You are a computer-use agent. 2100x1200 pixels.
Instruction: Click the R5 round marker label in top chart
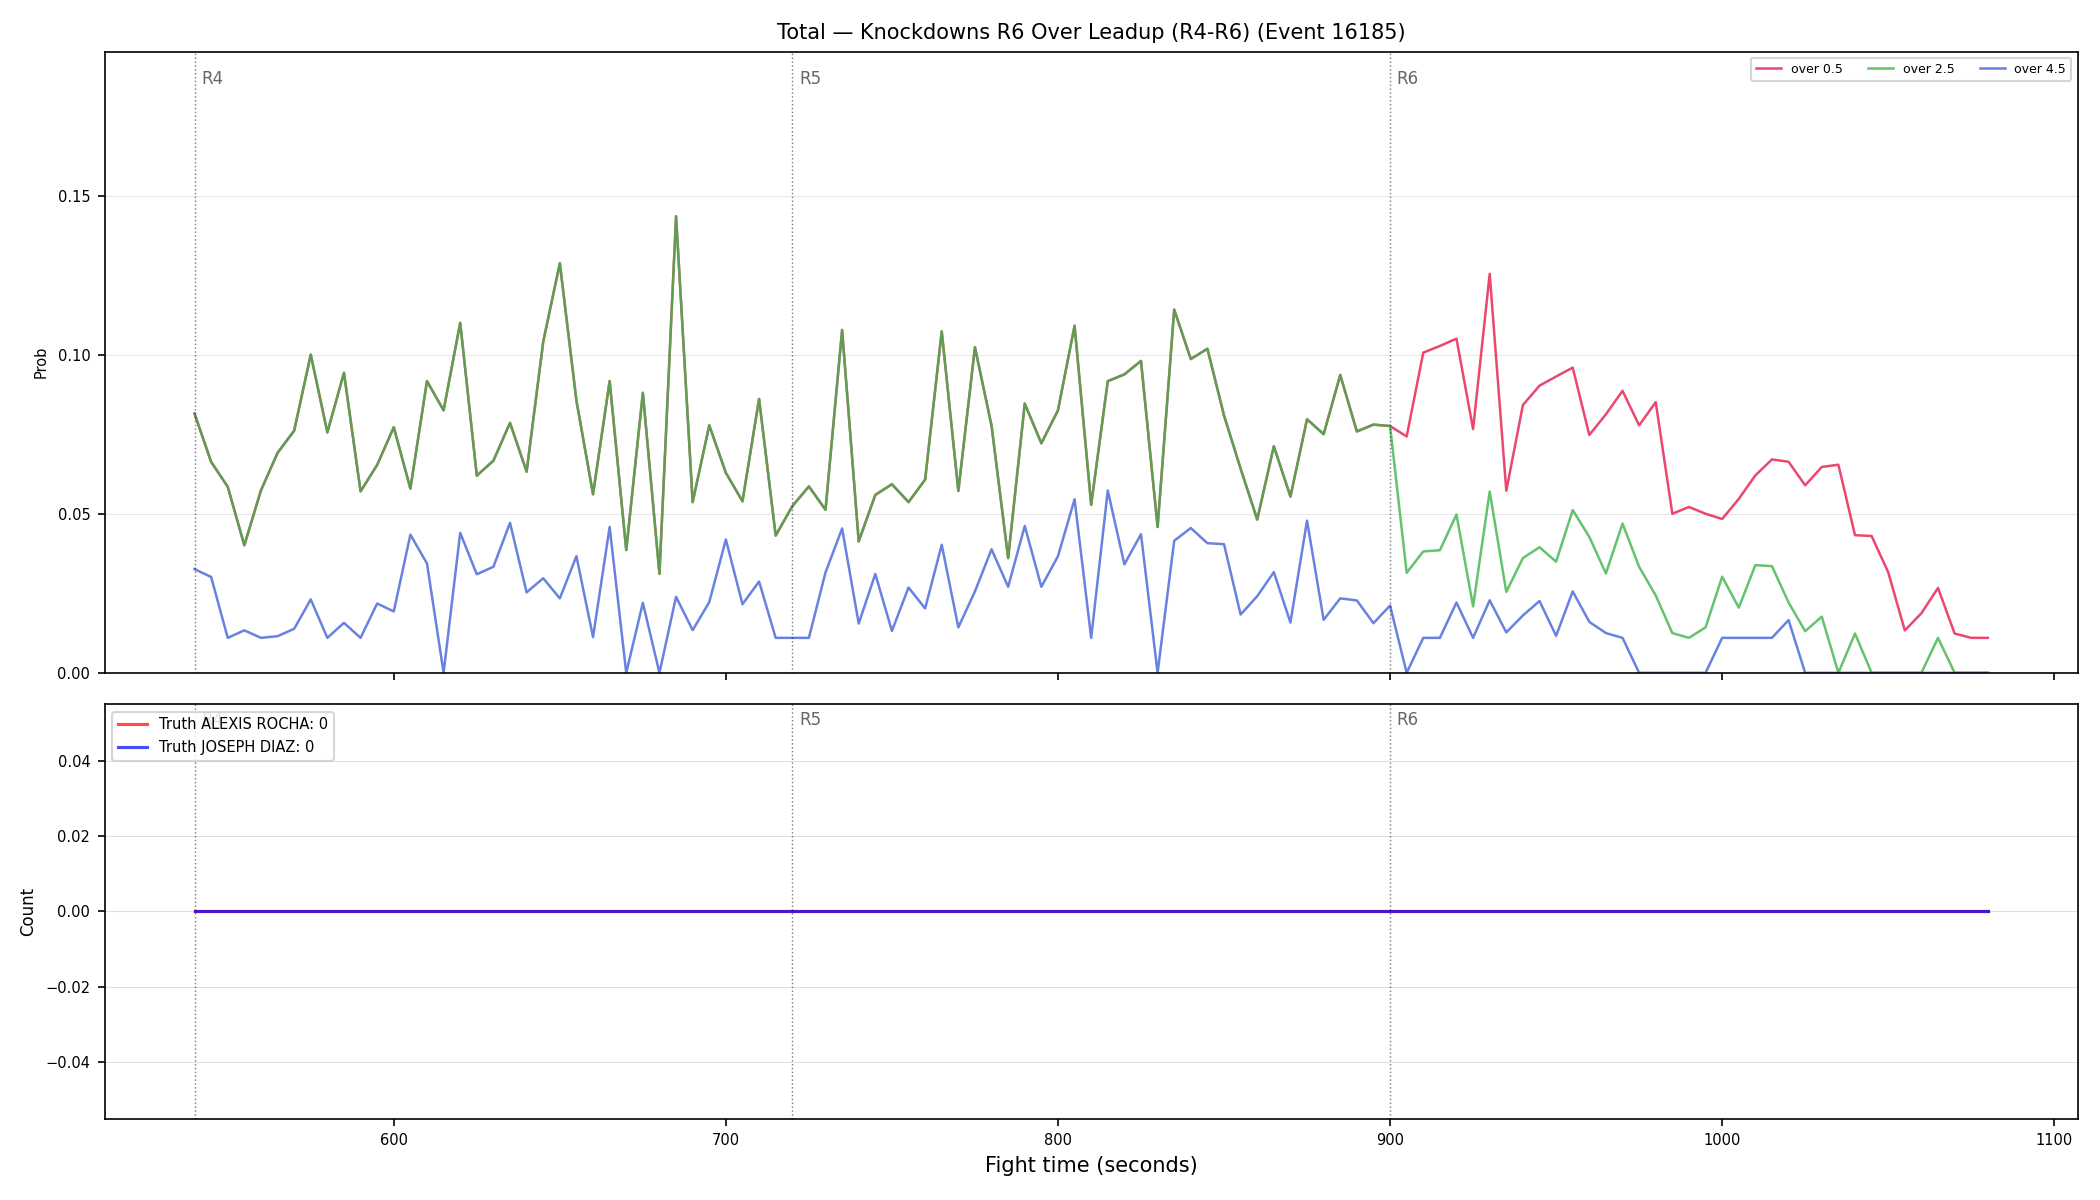tap(810, 78)
